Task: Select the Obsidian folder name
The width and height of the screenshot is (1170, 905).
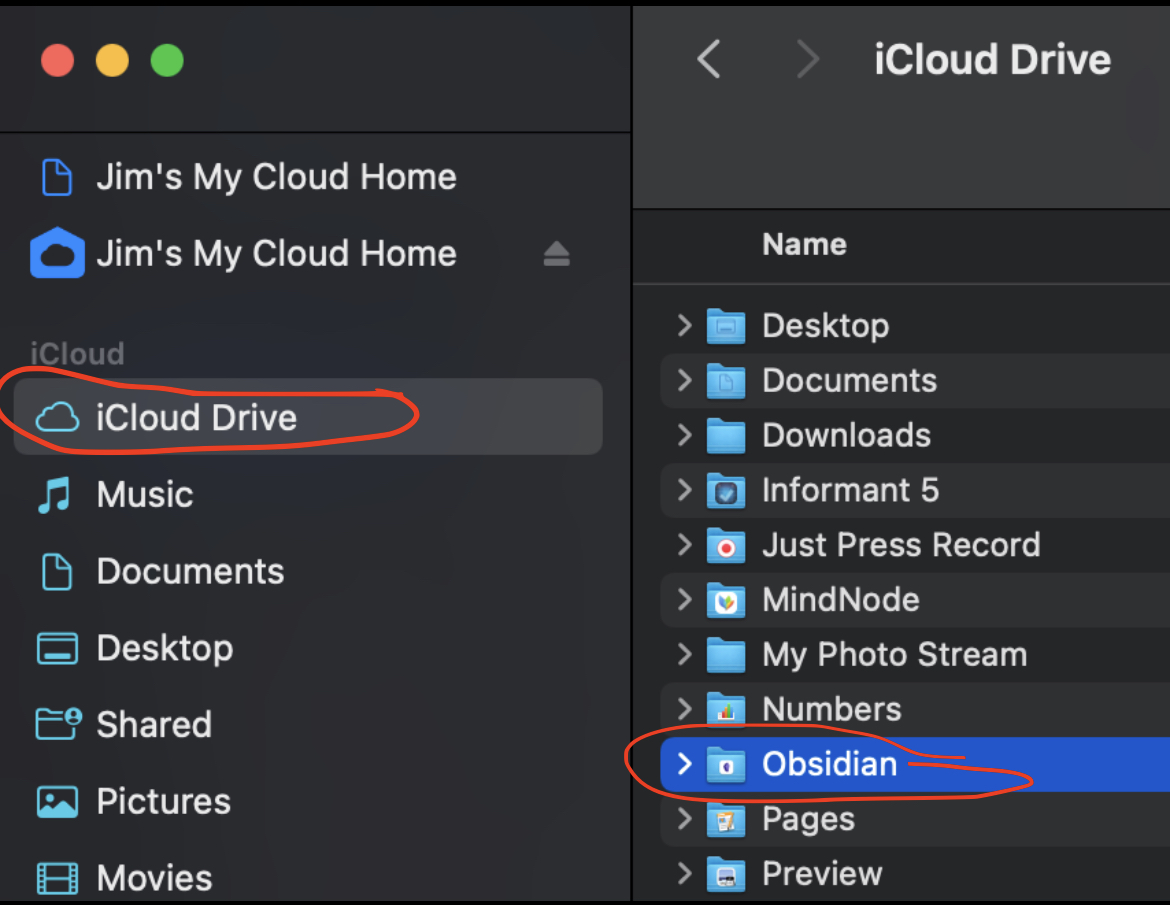Action: tap(829, 764)
